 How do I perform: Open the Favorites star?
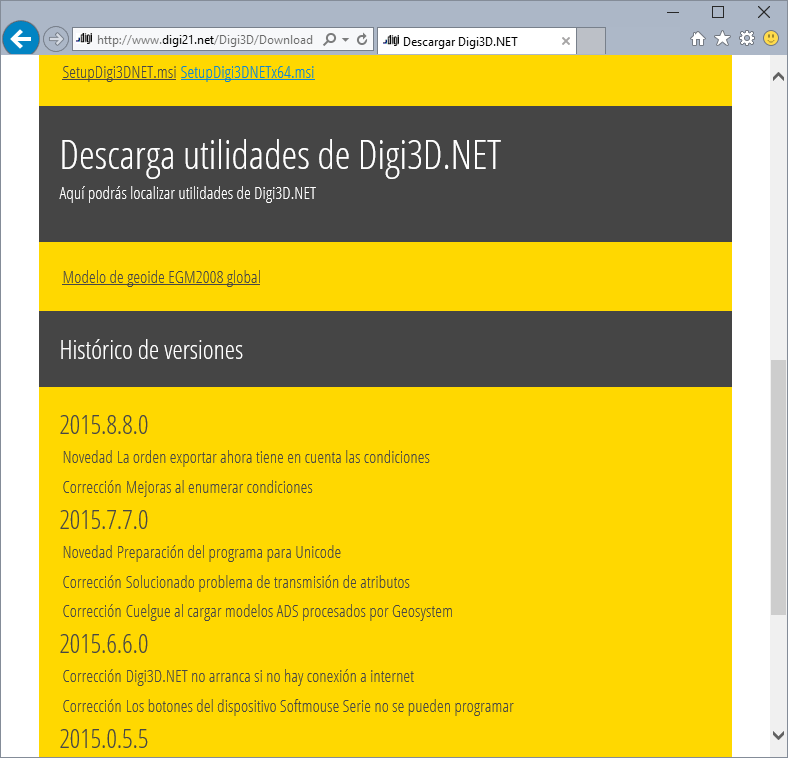click(723, 39)
